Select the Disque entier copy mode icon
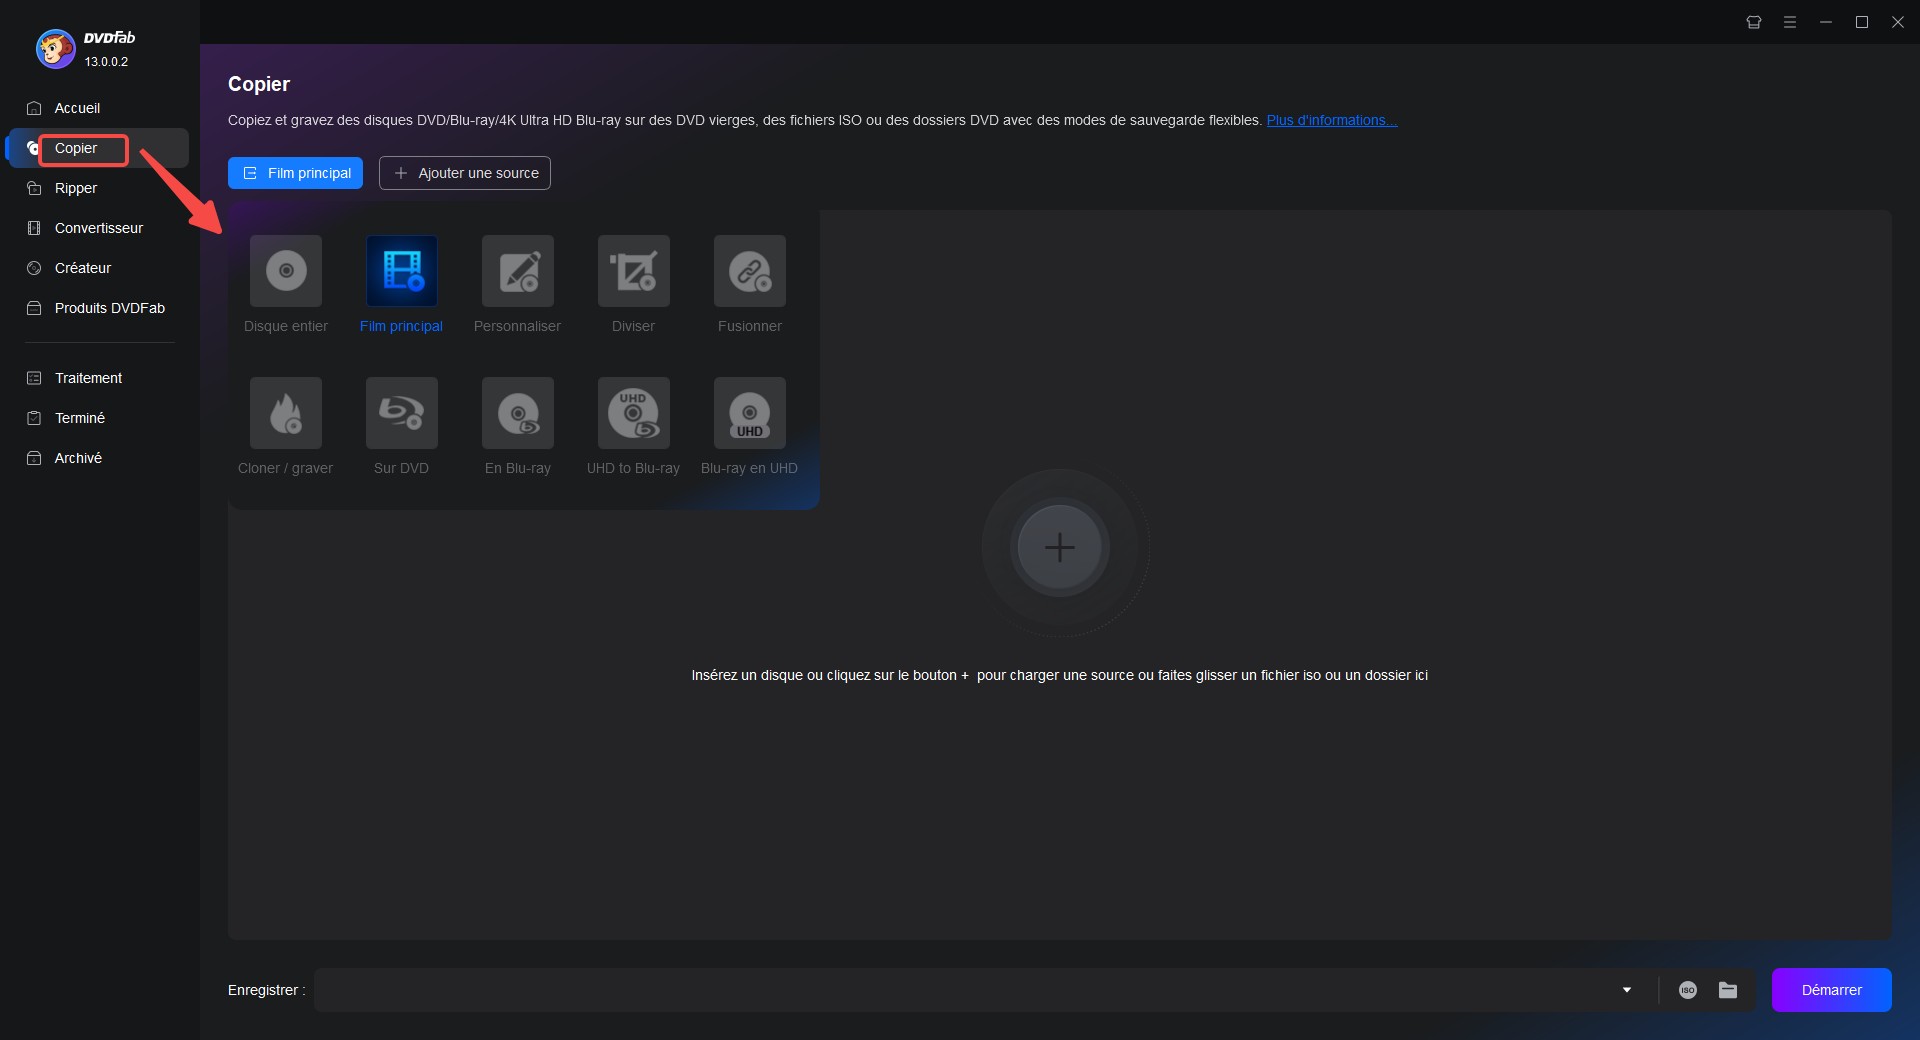 [x=286, y=271]
